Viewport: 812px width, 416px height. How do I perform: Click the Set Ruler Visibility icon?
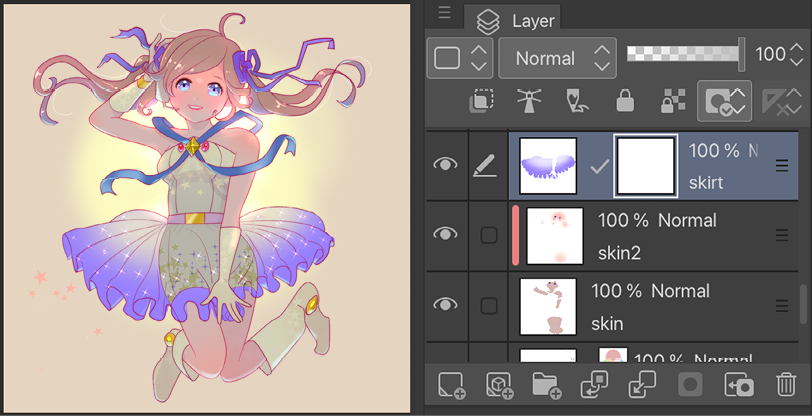click(781, 101)
